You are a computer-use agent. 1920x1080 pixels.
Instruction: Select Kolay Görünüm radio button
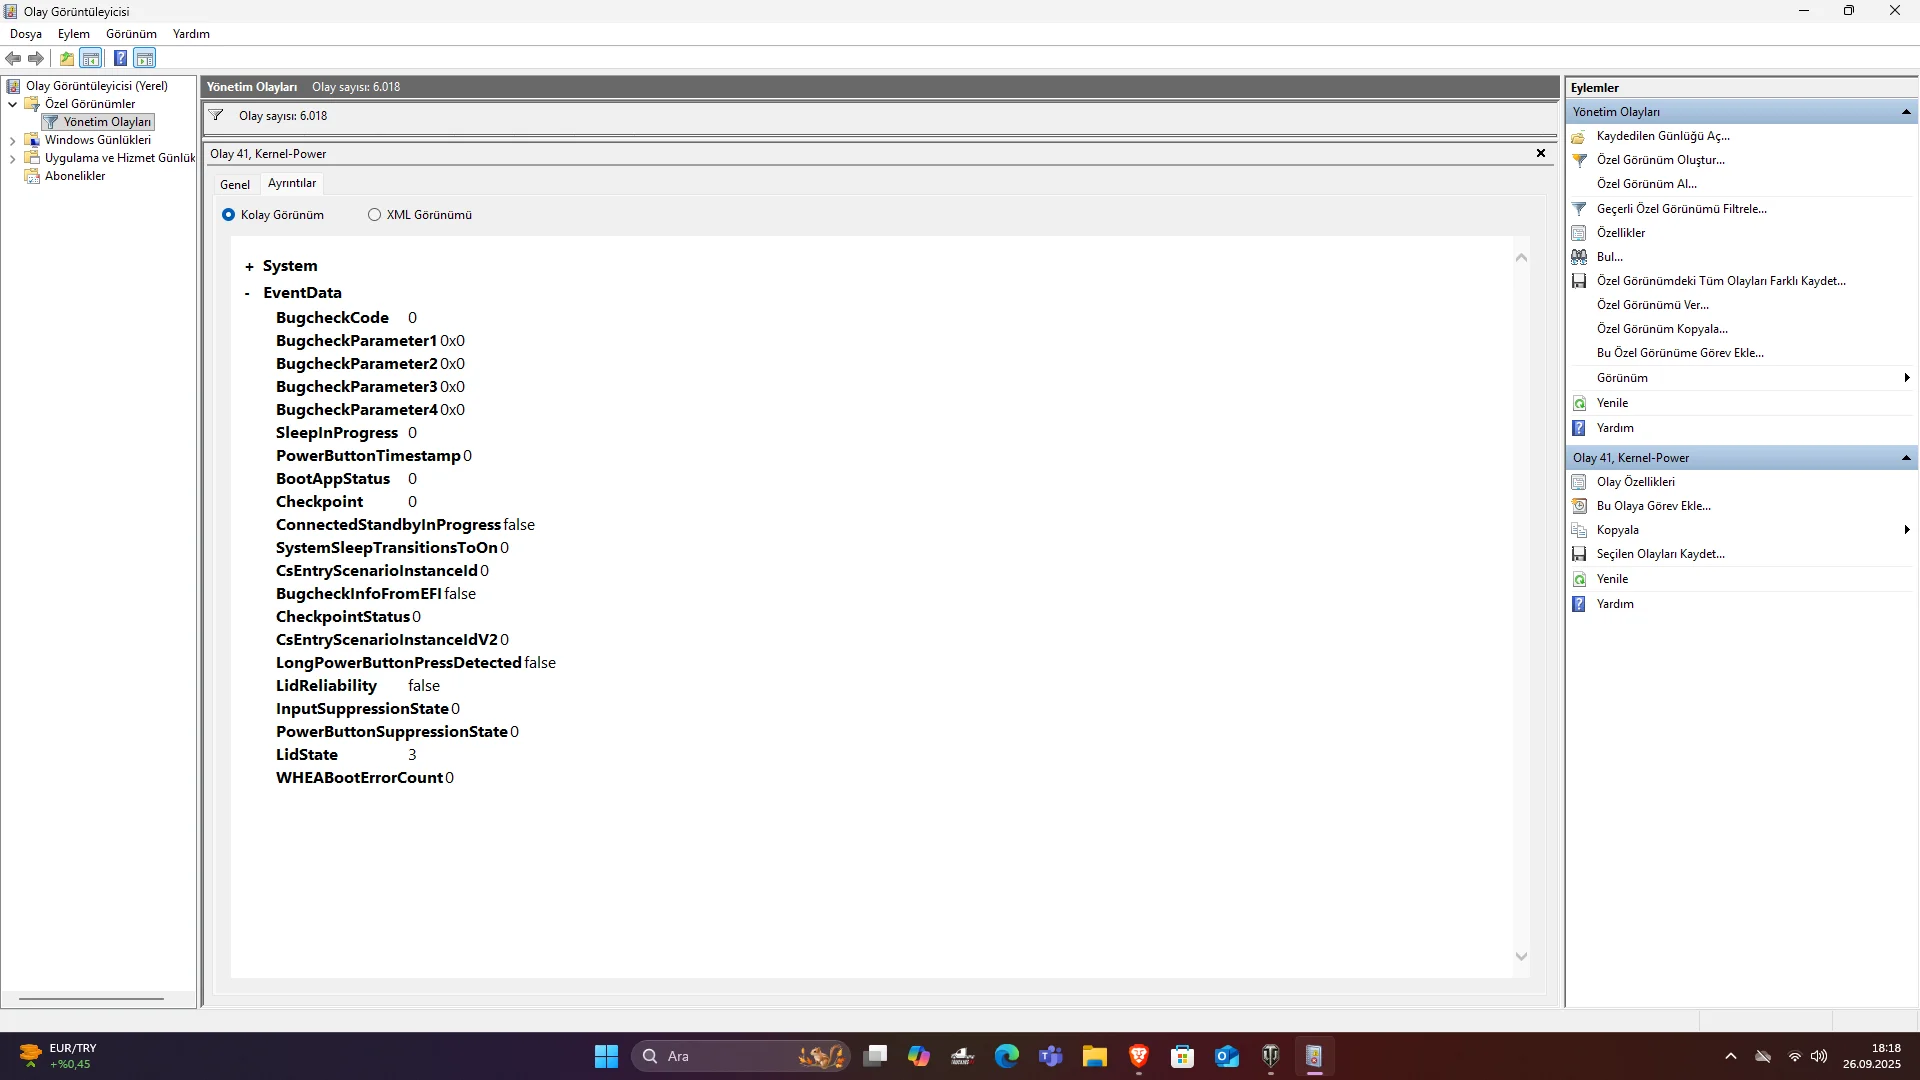[x=229, y=215]
